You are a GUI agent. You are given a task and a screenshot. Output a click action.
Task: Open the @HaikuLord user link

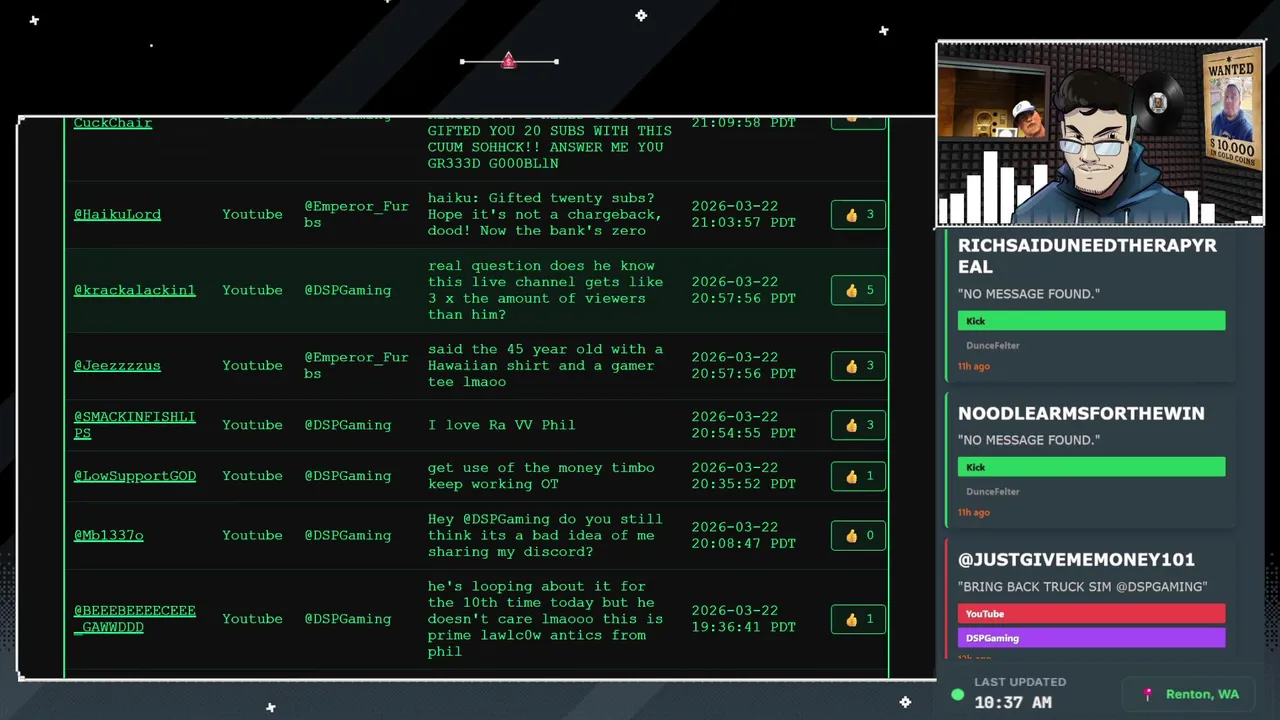tap(117, 214)
